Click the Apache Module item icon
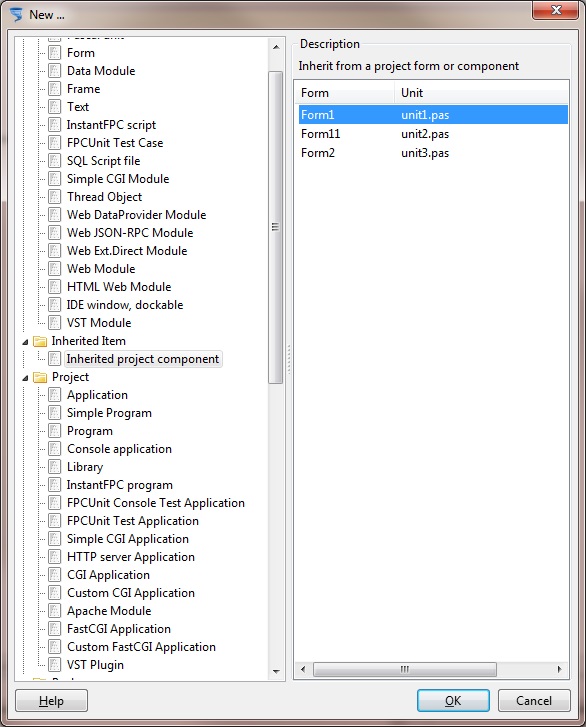Viewport: 586px width, 727px height. pos(55,611)
